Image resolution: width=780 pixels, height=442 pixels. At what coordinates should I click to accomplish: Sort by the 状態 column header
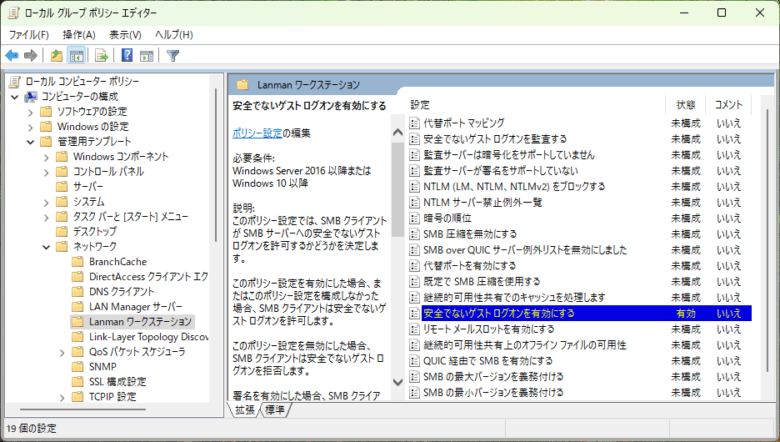point(686,104)
